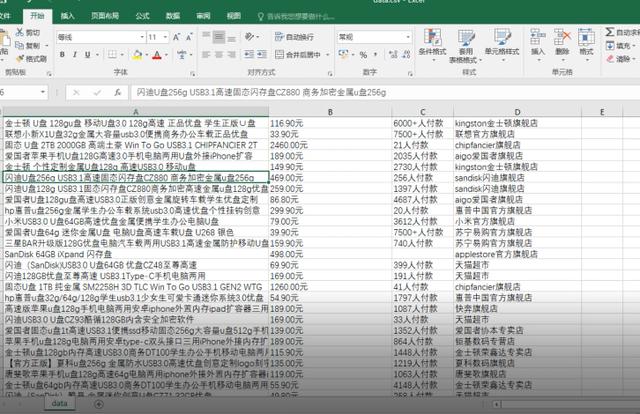
Task: Open the Number group dialog launcher
Action: click(x=410, y=73)
